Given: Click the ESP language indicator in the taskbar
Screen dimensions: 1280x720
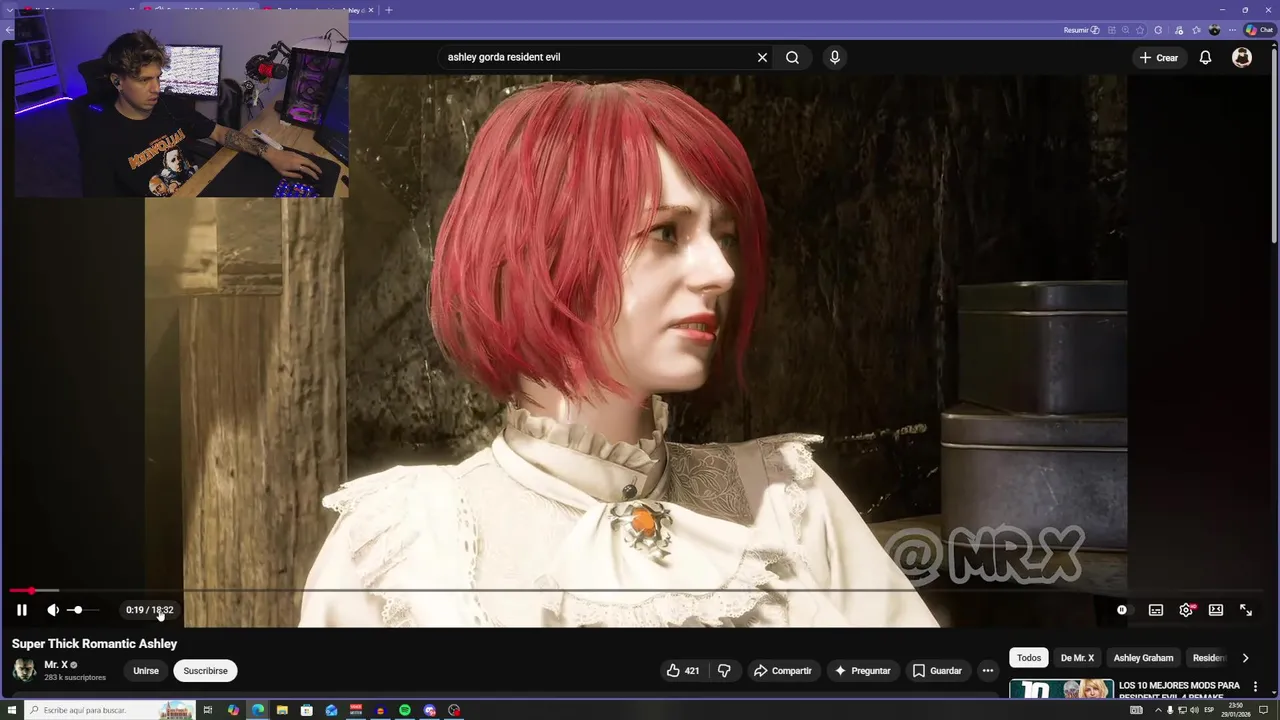Looking at the screenshot, I should [1209, 710].
